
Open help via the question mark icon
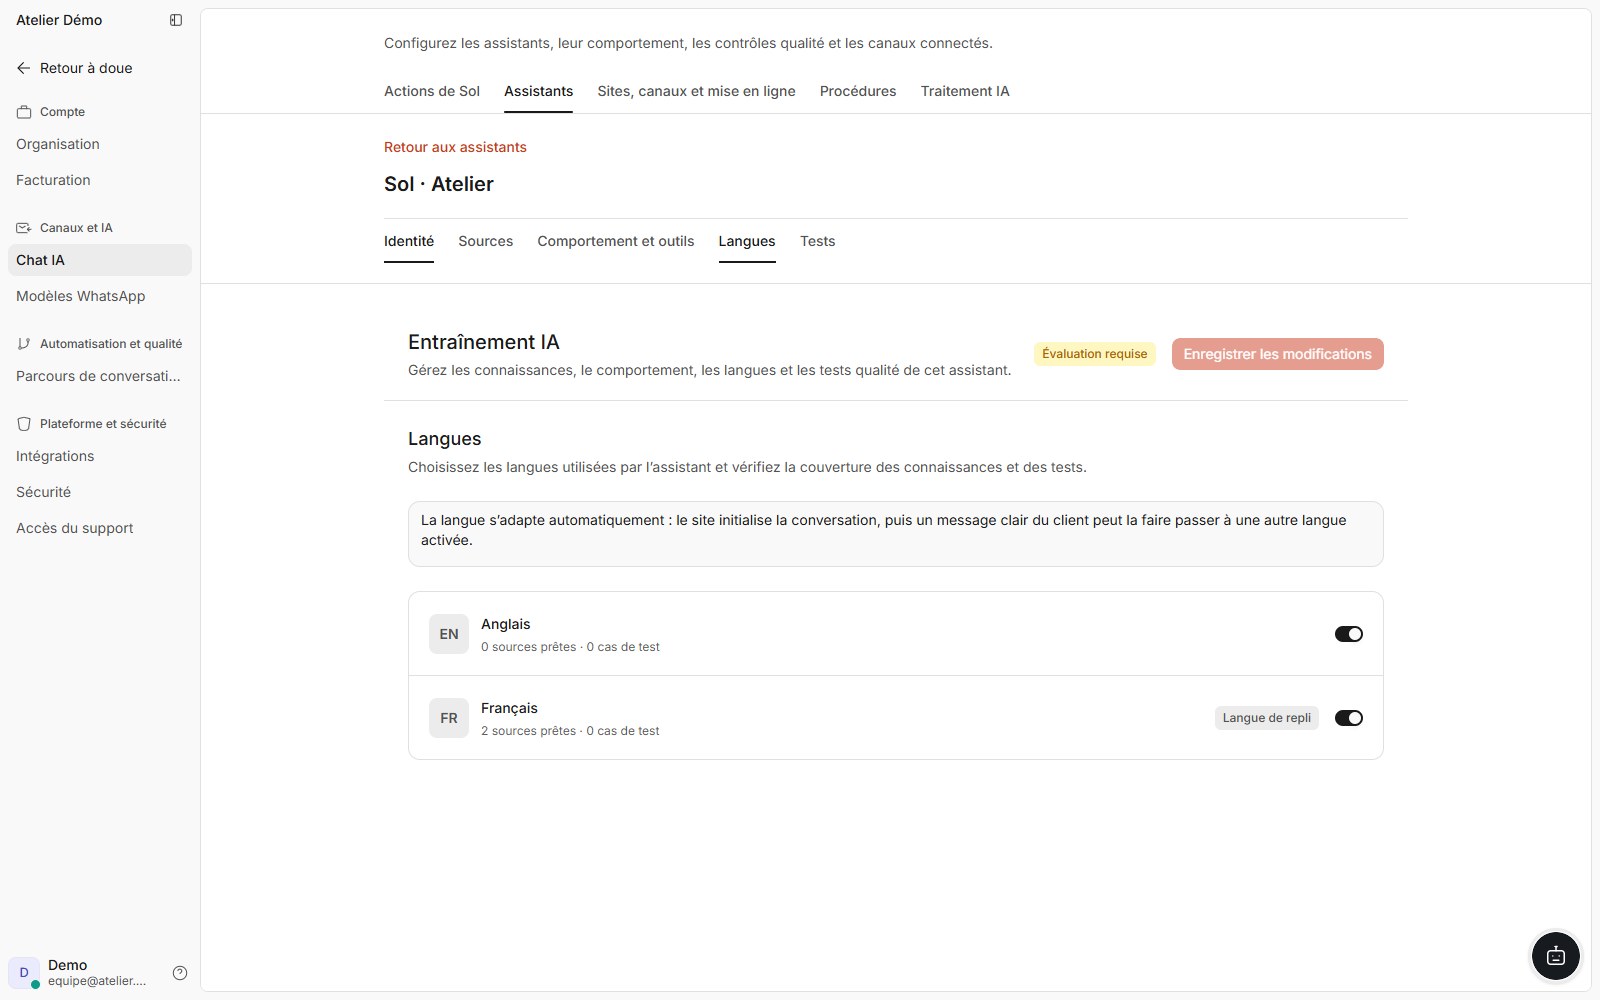click(x=180, y=973)
